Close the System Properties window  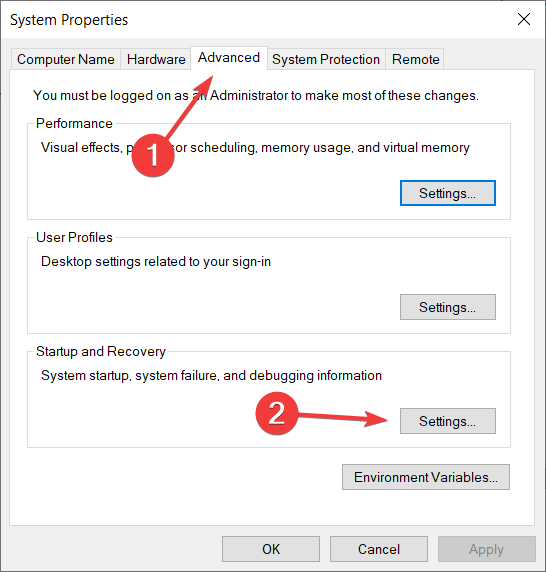pos(524,19)
